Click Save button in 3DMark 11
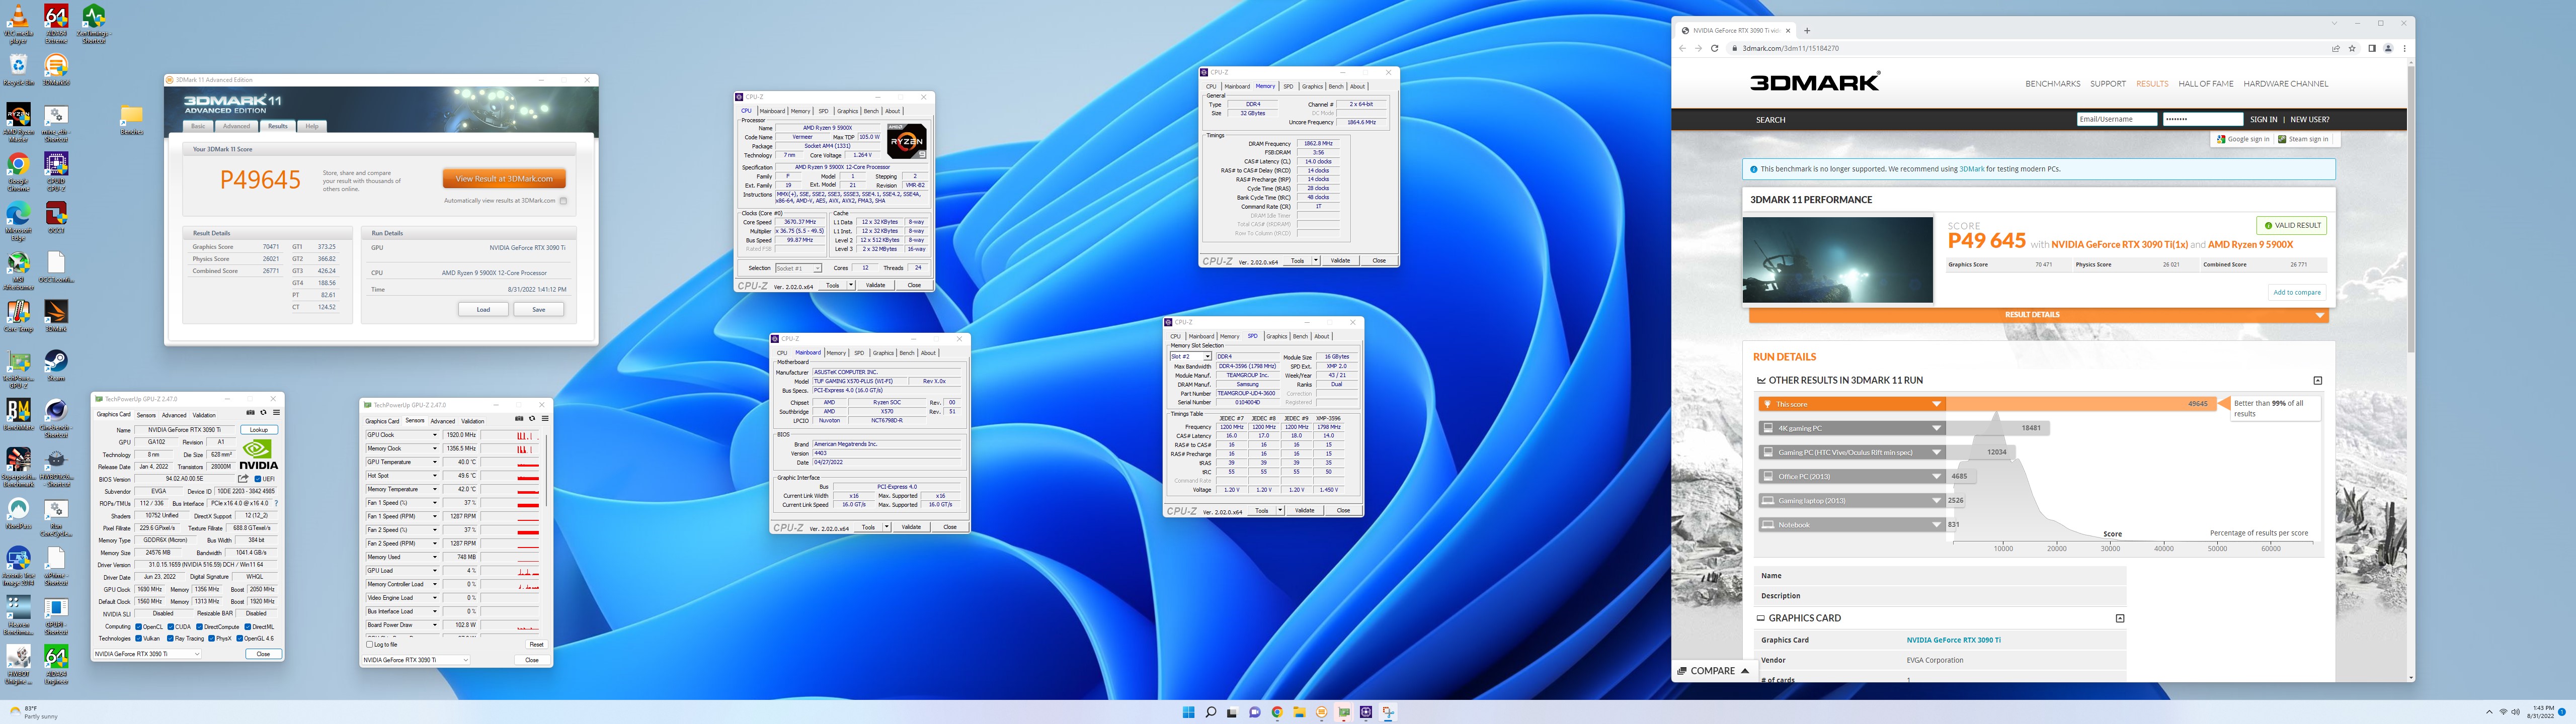 538,309
